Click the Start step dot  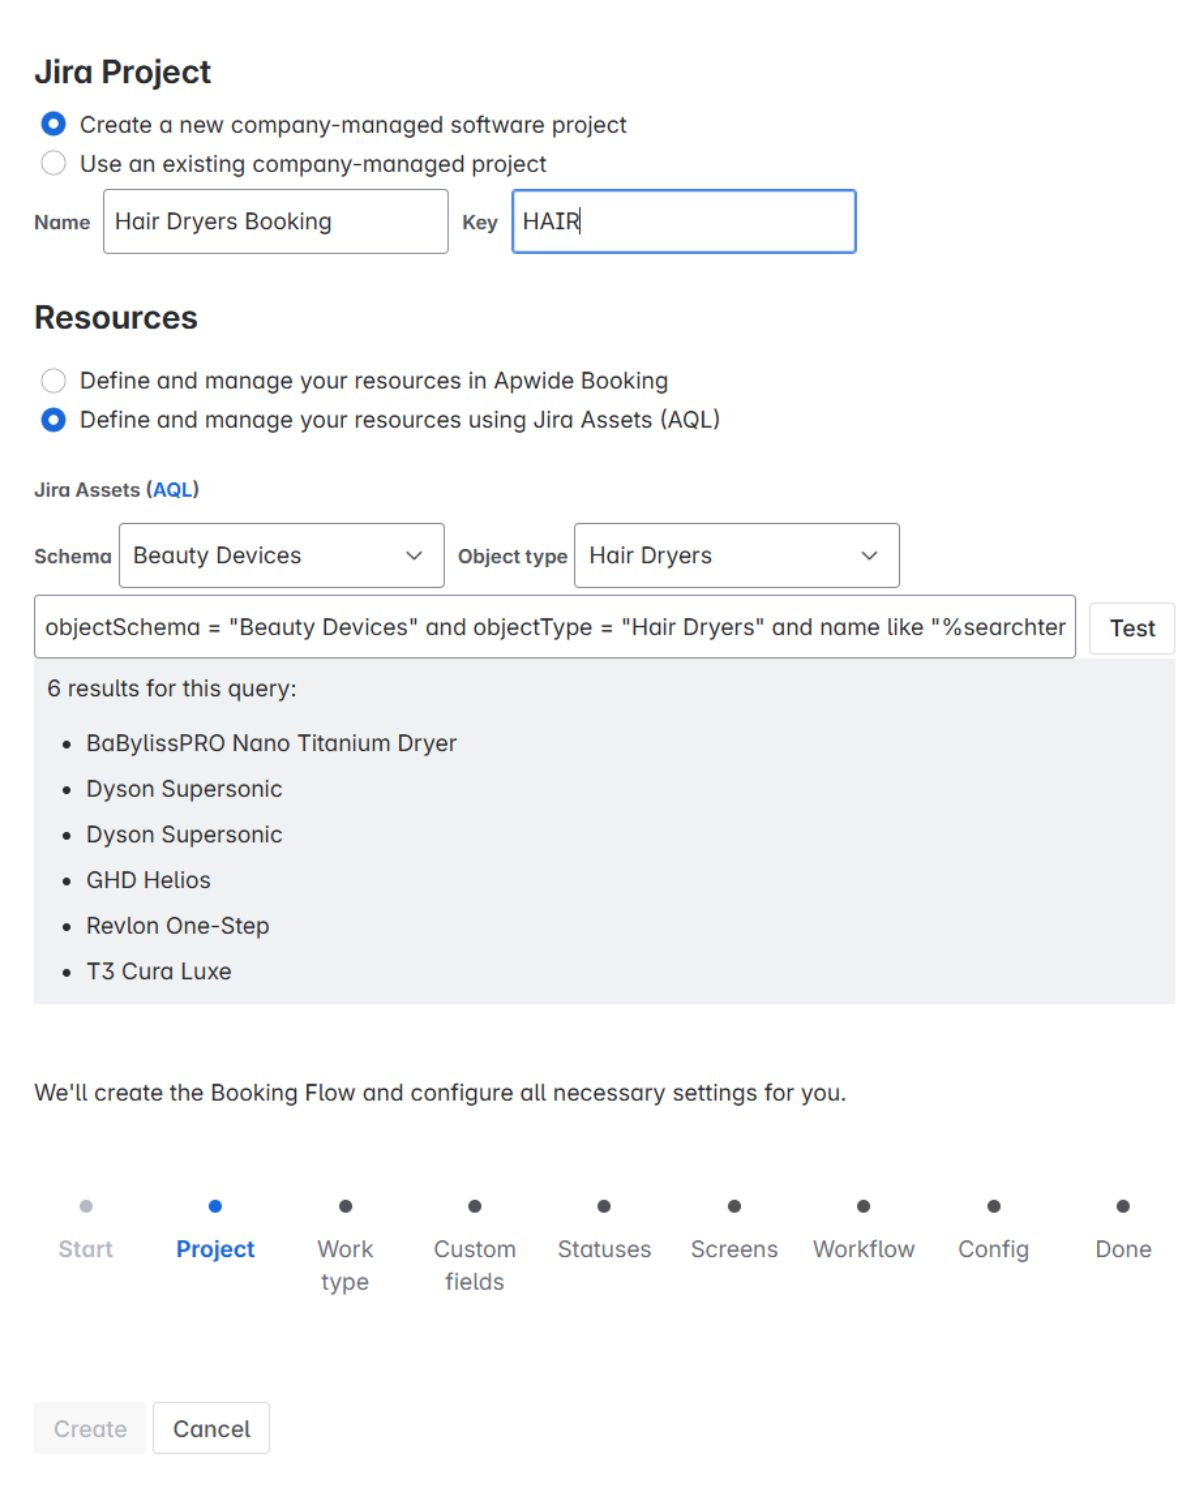coord(86,1206)
